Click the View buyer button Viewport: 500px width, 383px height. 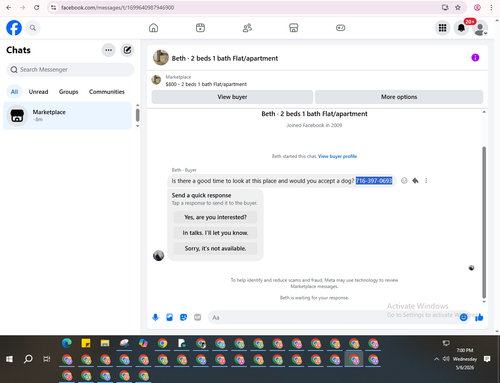(x=232, y=97)
